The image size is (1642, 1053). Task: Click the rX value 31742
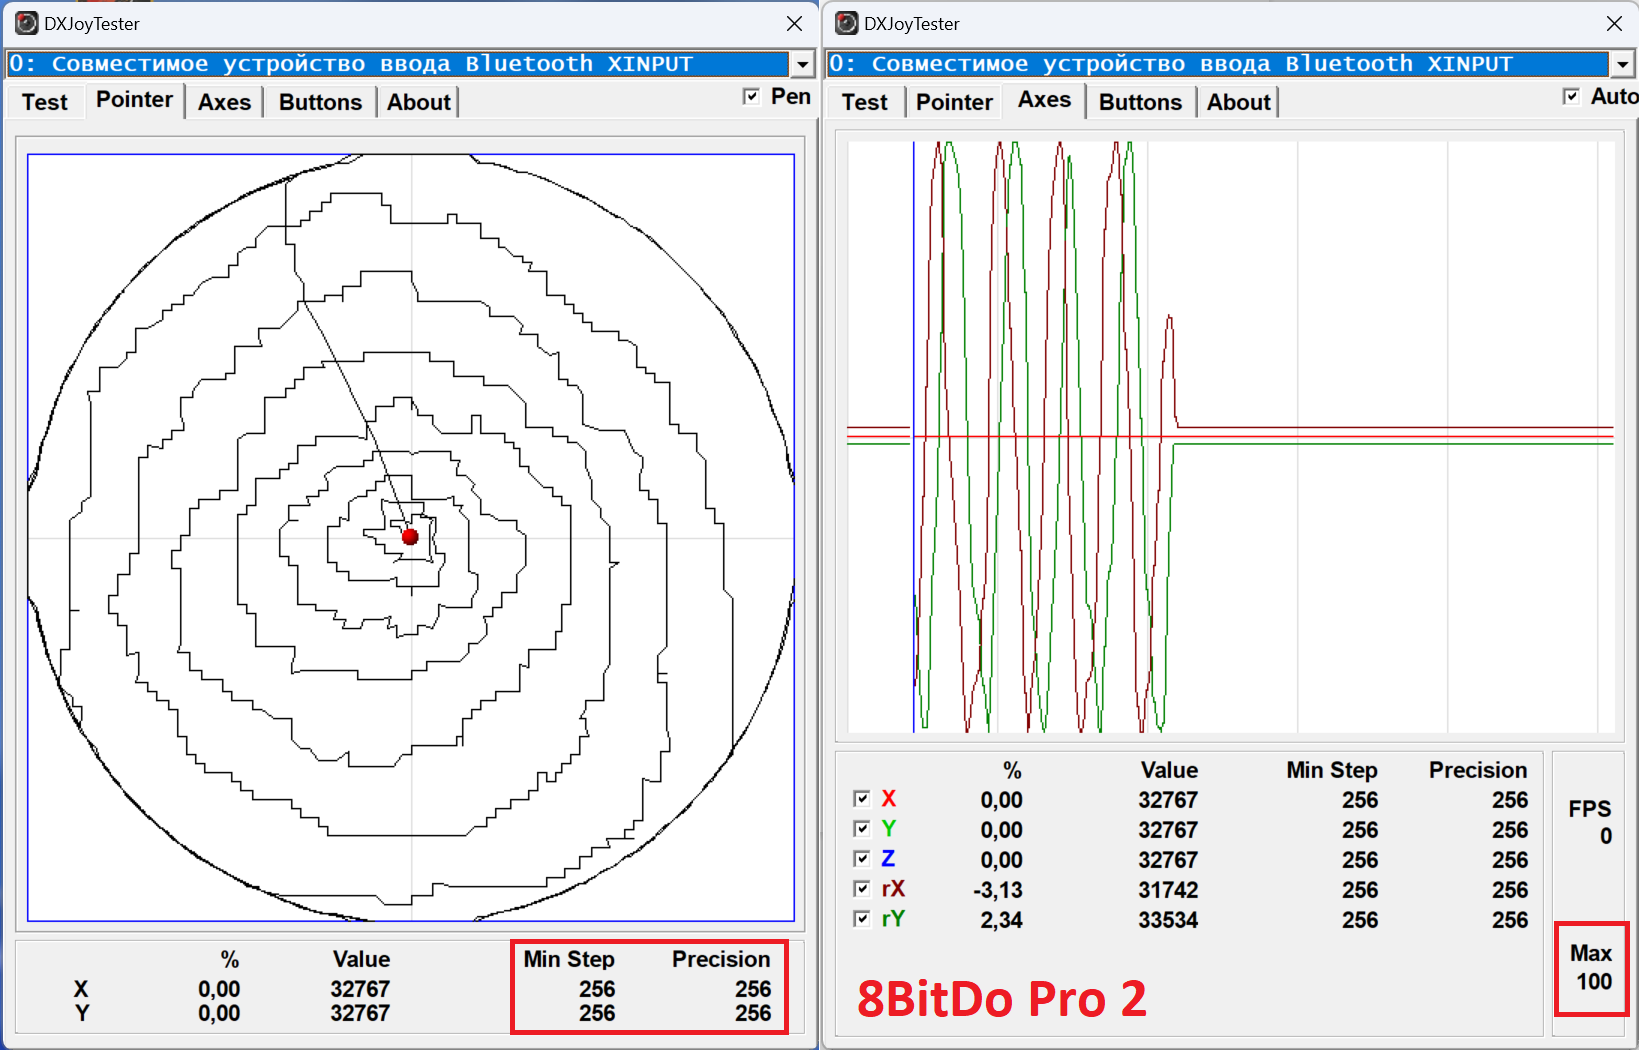pos(1168,890)
